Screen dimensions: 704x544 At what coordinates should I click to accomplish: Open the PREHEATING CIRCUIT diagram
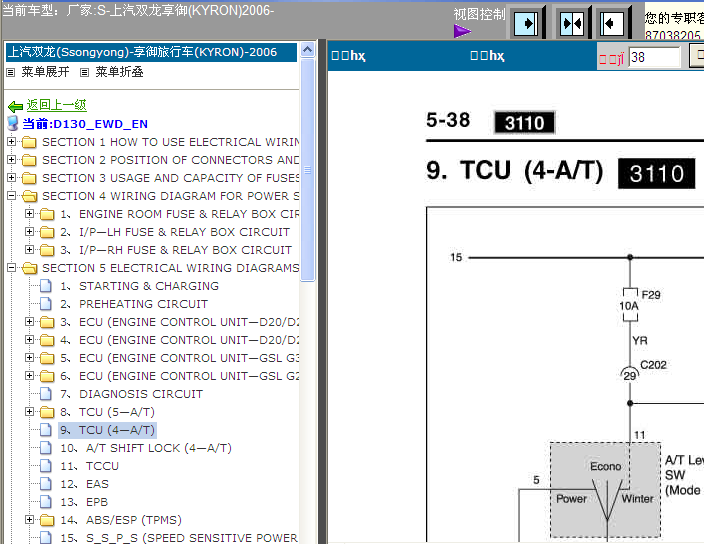tap(134, 304)
